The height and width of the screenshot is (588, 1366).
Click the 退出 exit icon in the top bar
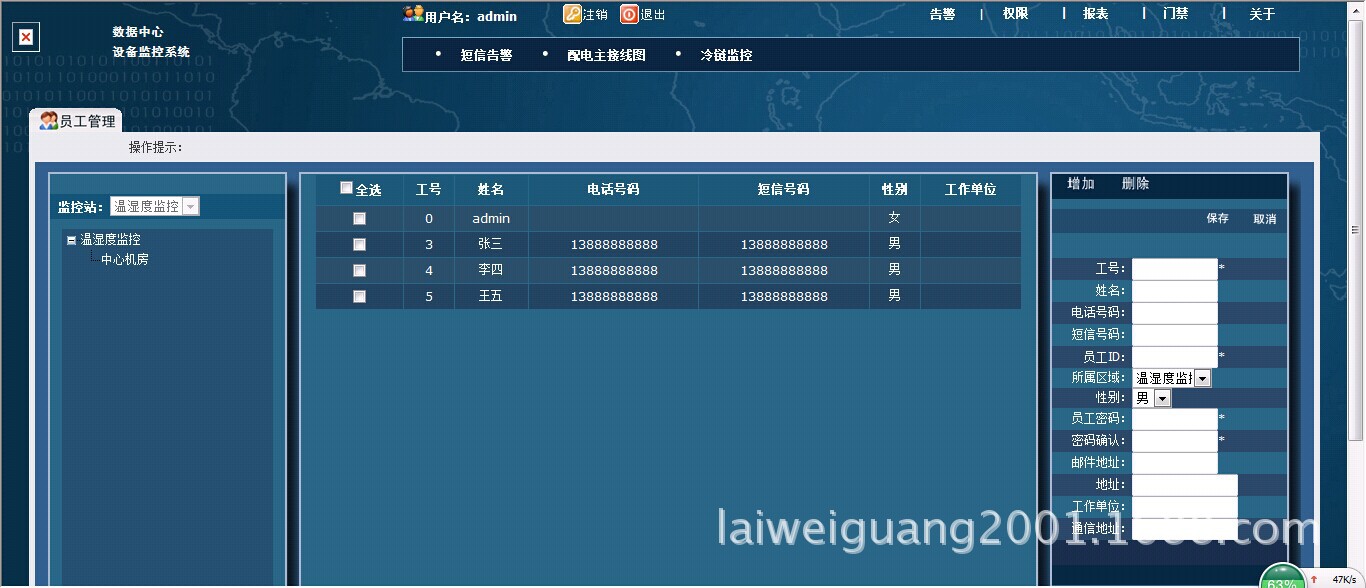628,14
